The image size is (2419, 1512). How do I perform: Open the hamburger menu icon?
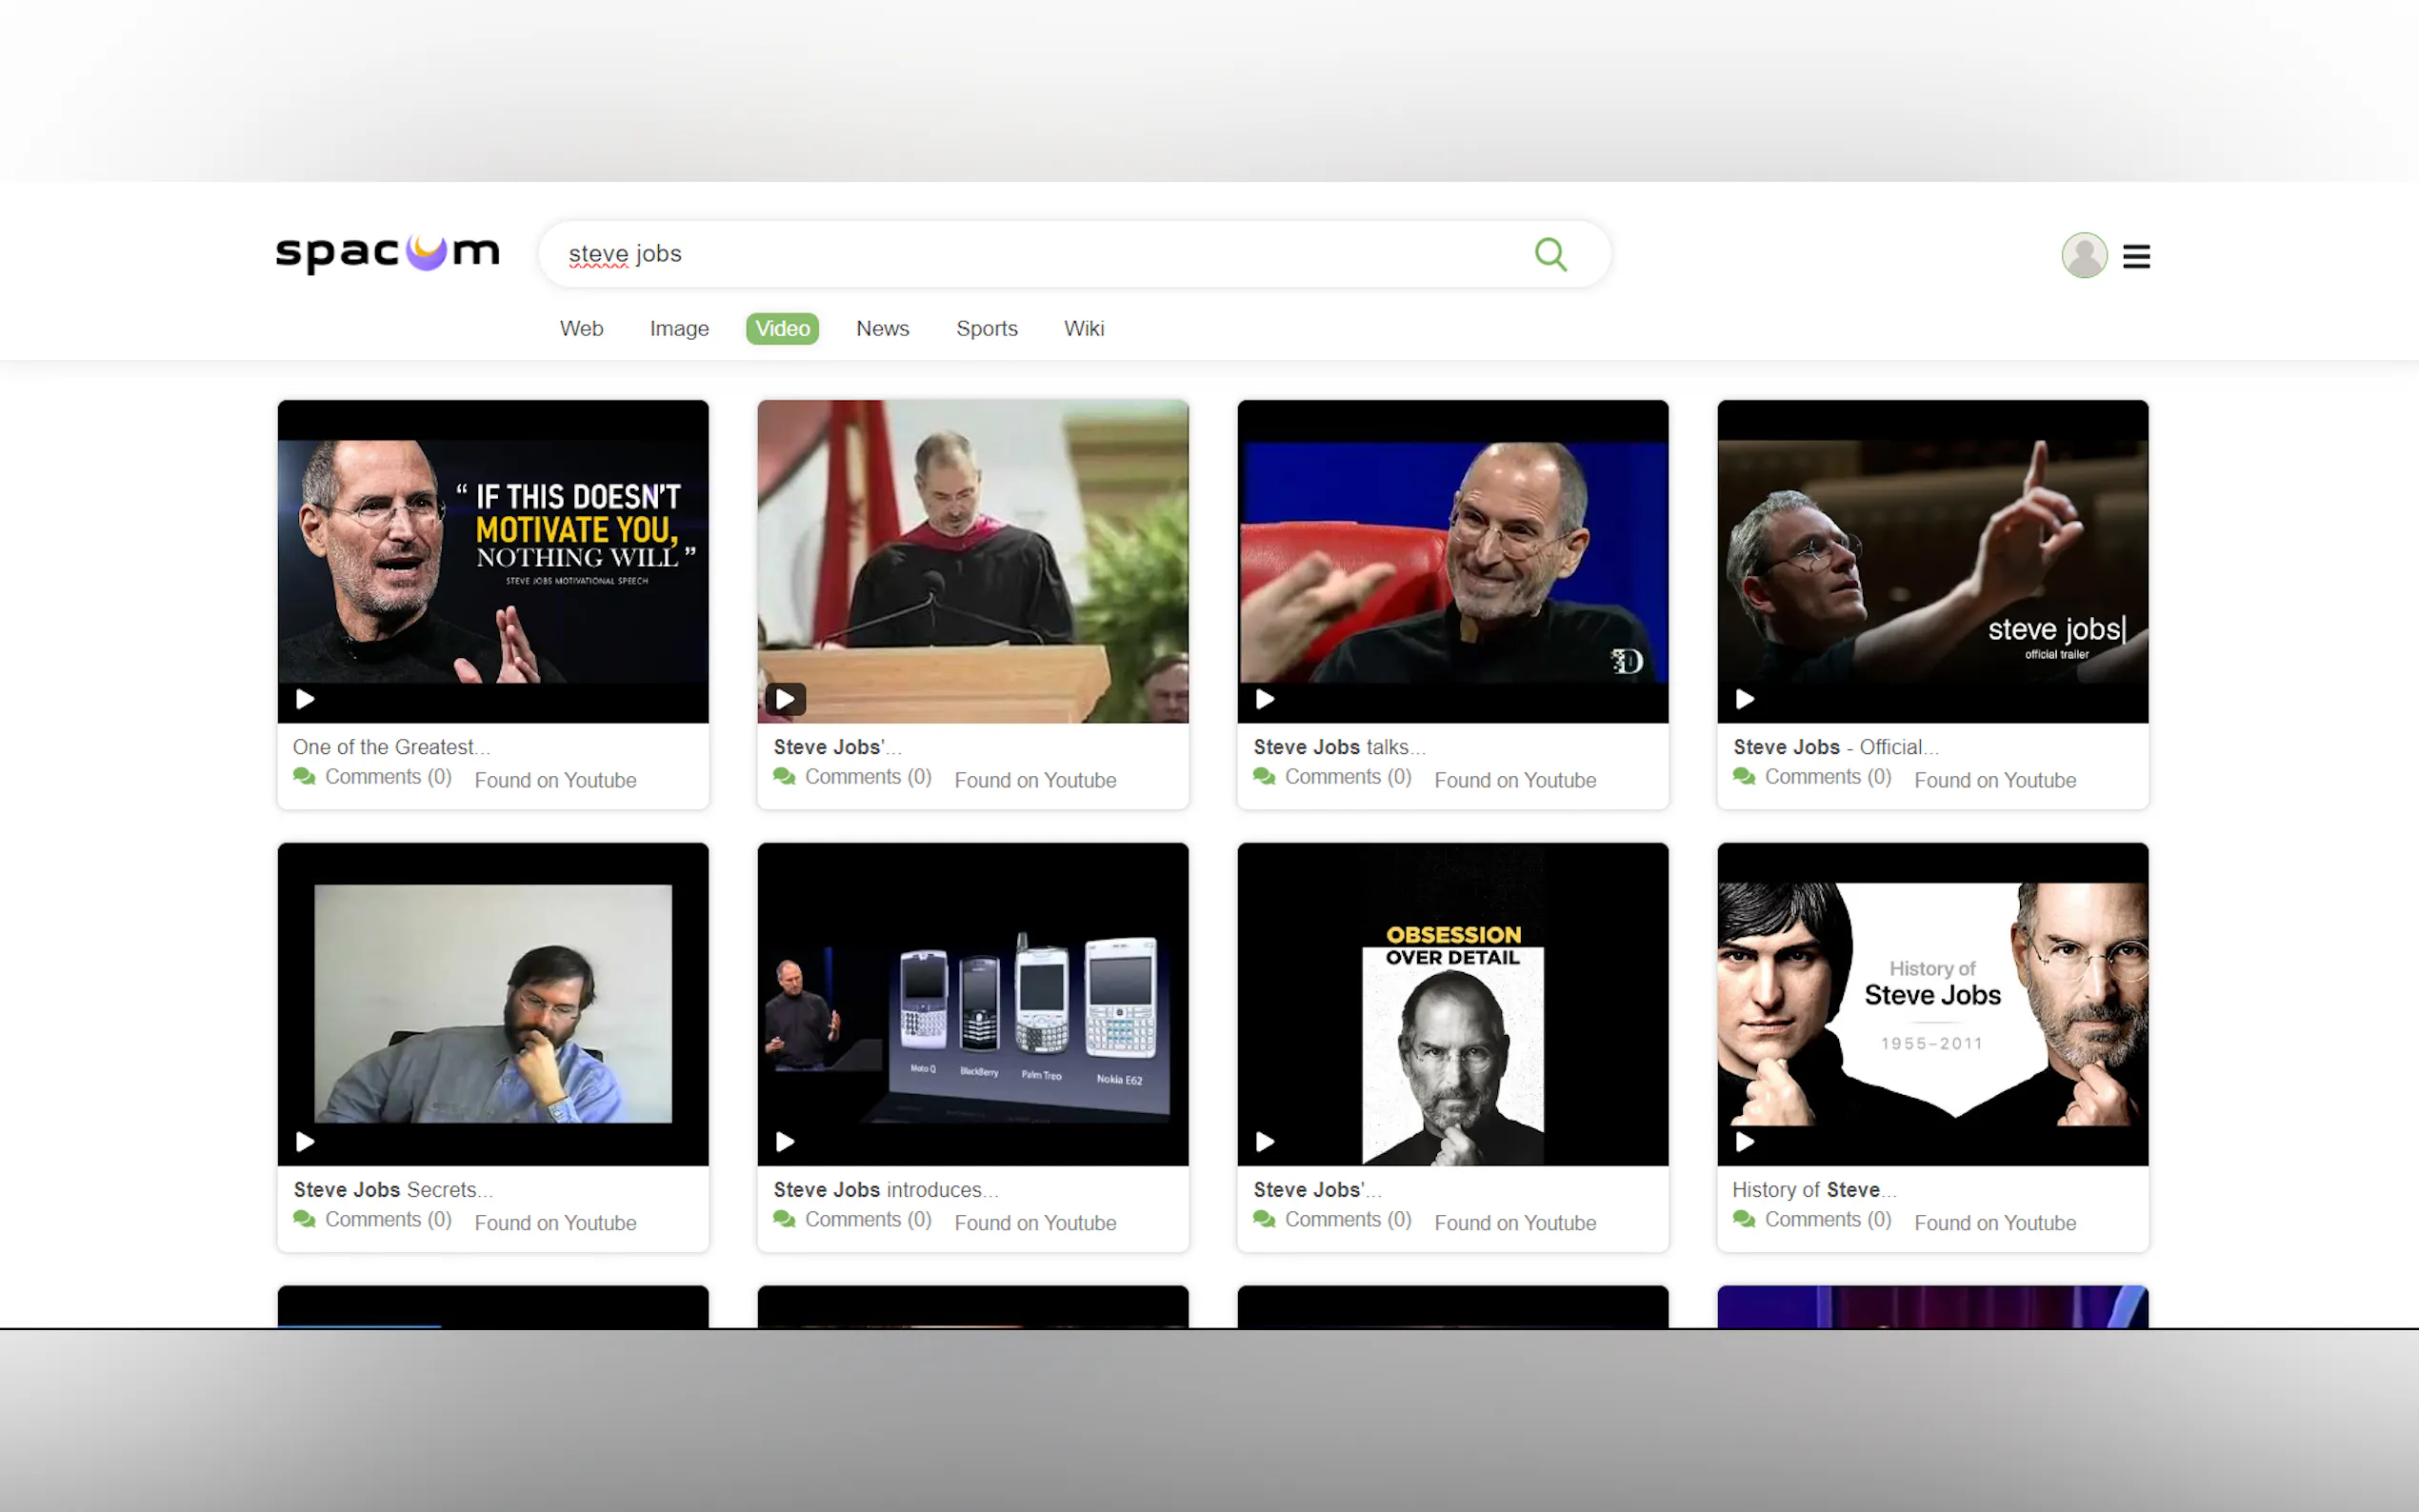[x=2136, y=257]
